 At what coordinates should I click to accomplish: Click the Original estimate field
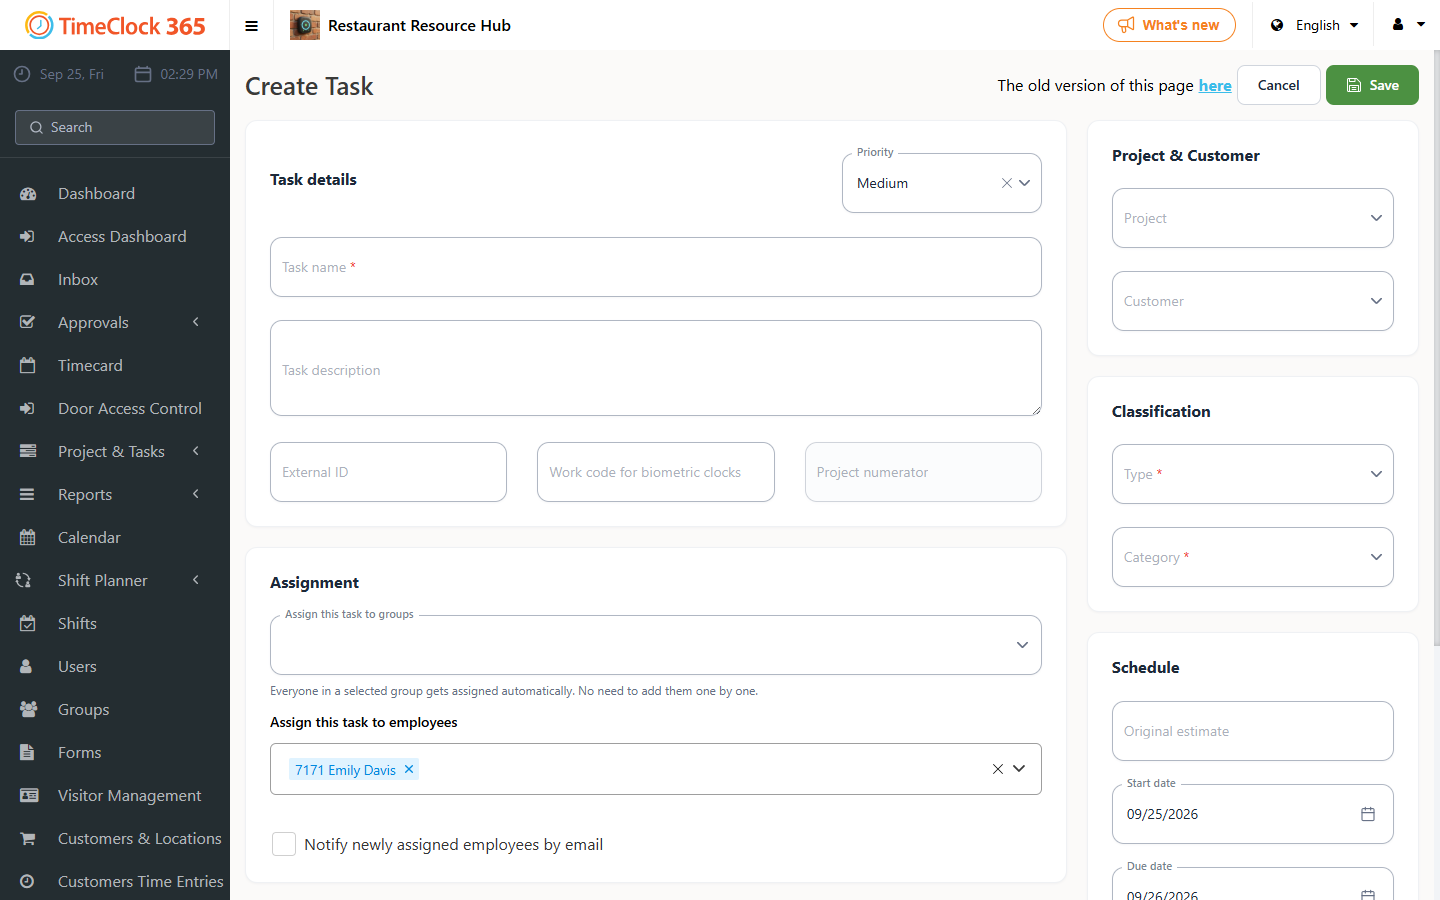click(1253, 731)
